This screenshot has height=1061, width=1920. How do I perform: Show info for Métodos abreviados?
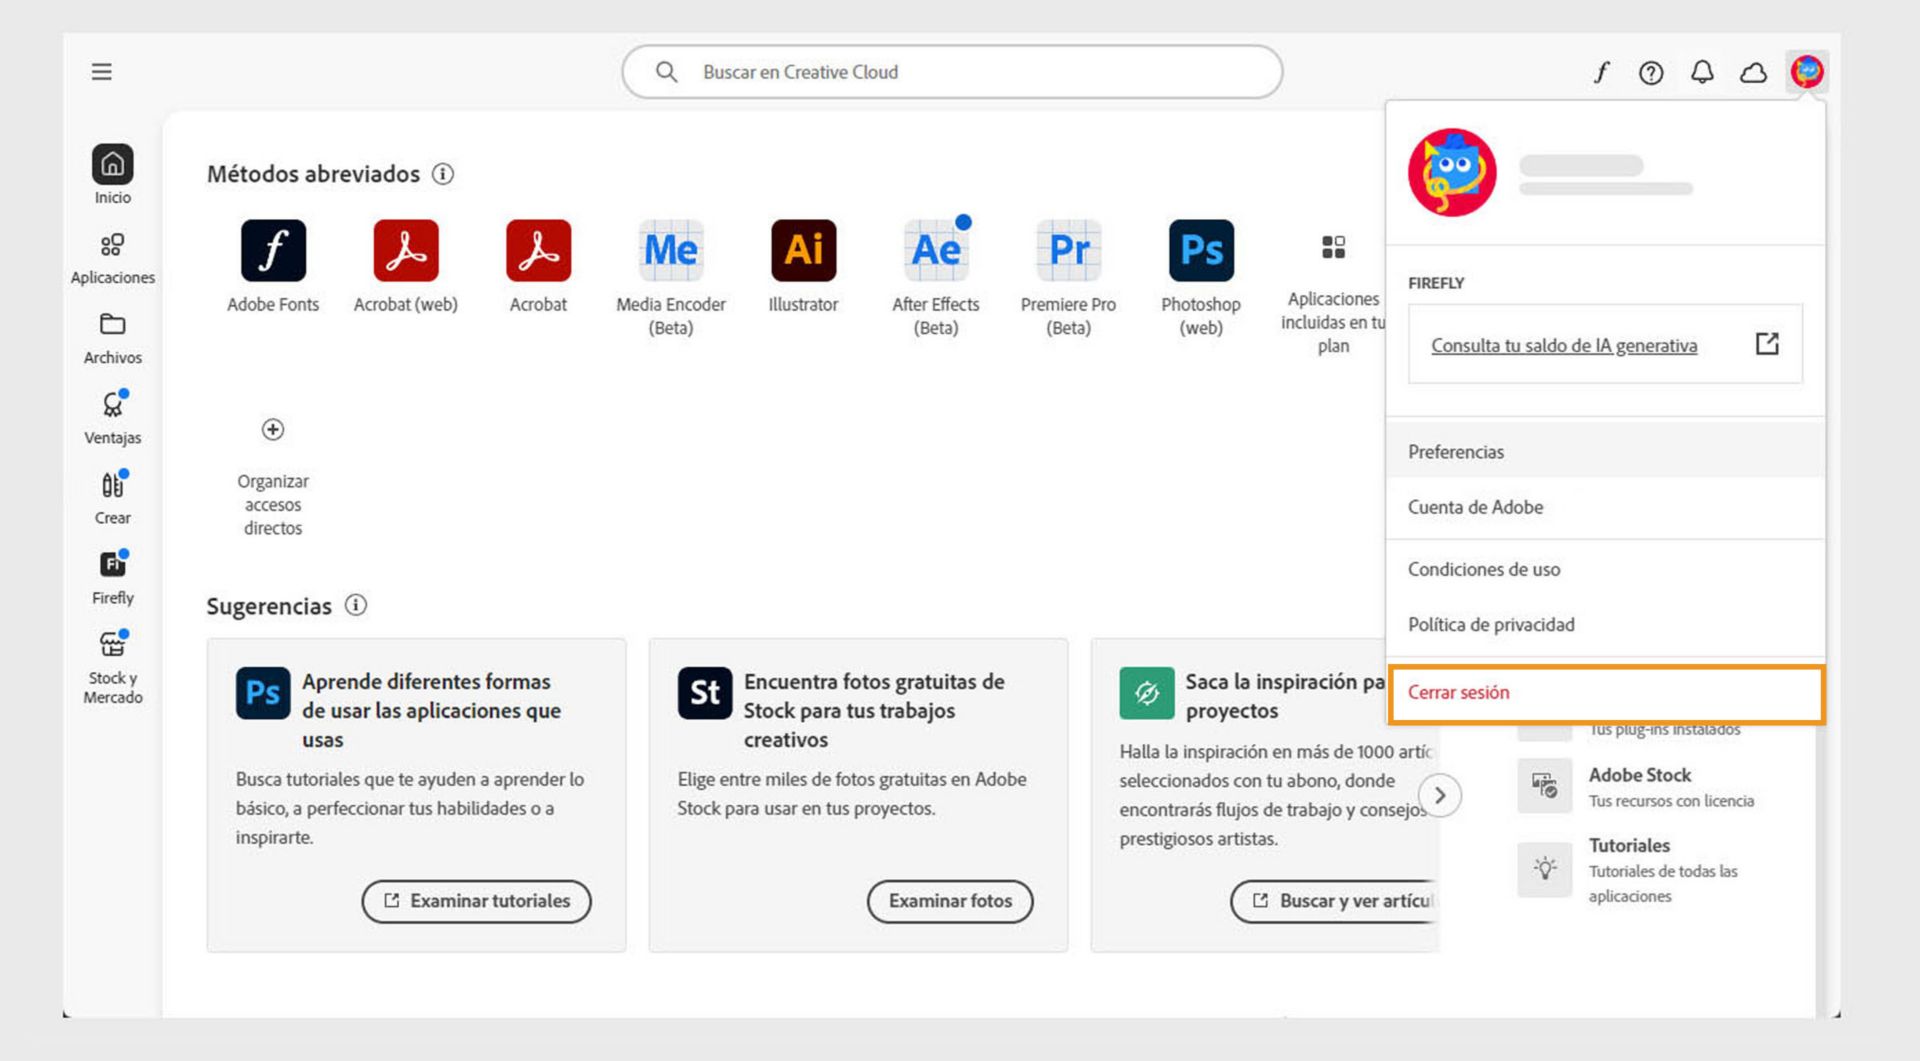[x=442, y=174]
